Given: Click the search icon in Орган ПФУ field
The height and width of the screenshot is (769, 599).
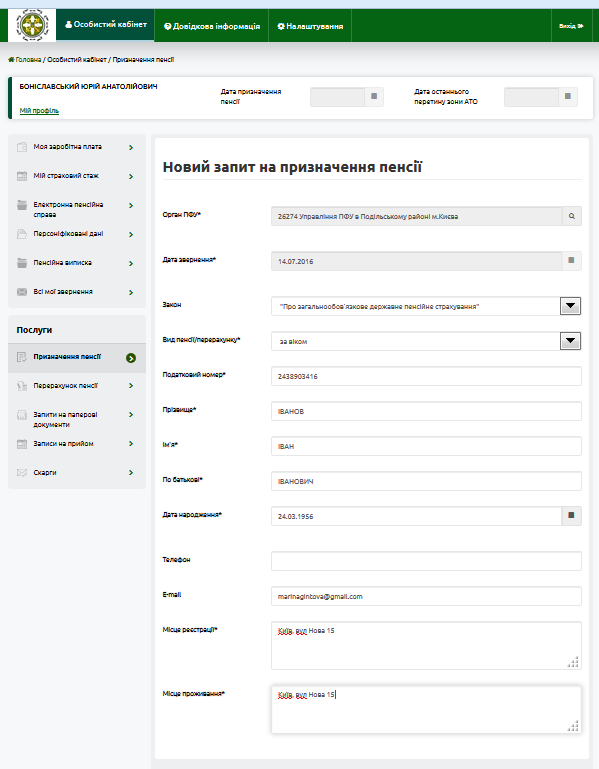Looking at the screenshot, I should point(572,216).
